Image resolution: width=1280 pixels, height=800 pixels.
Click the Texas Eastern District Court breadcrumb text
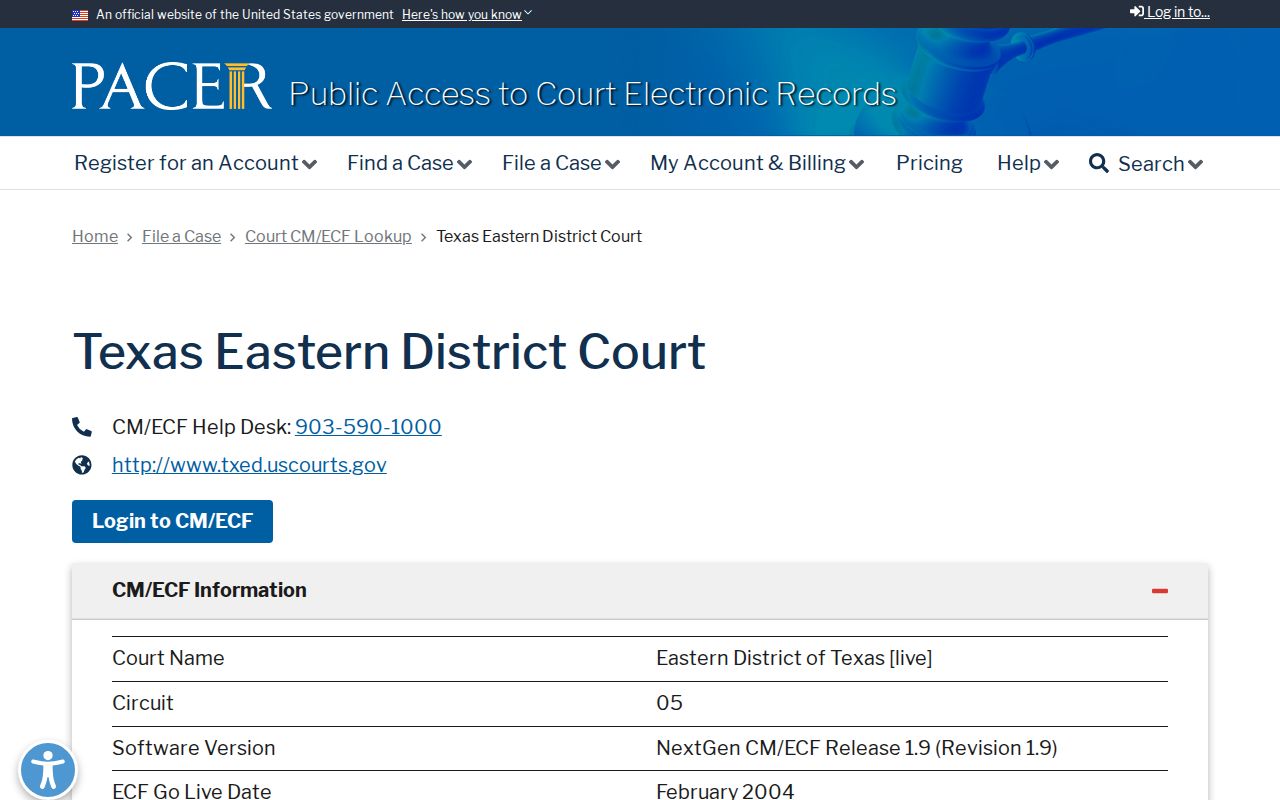point(539,236)
